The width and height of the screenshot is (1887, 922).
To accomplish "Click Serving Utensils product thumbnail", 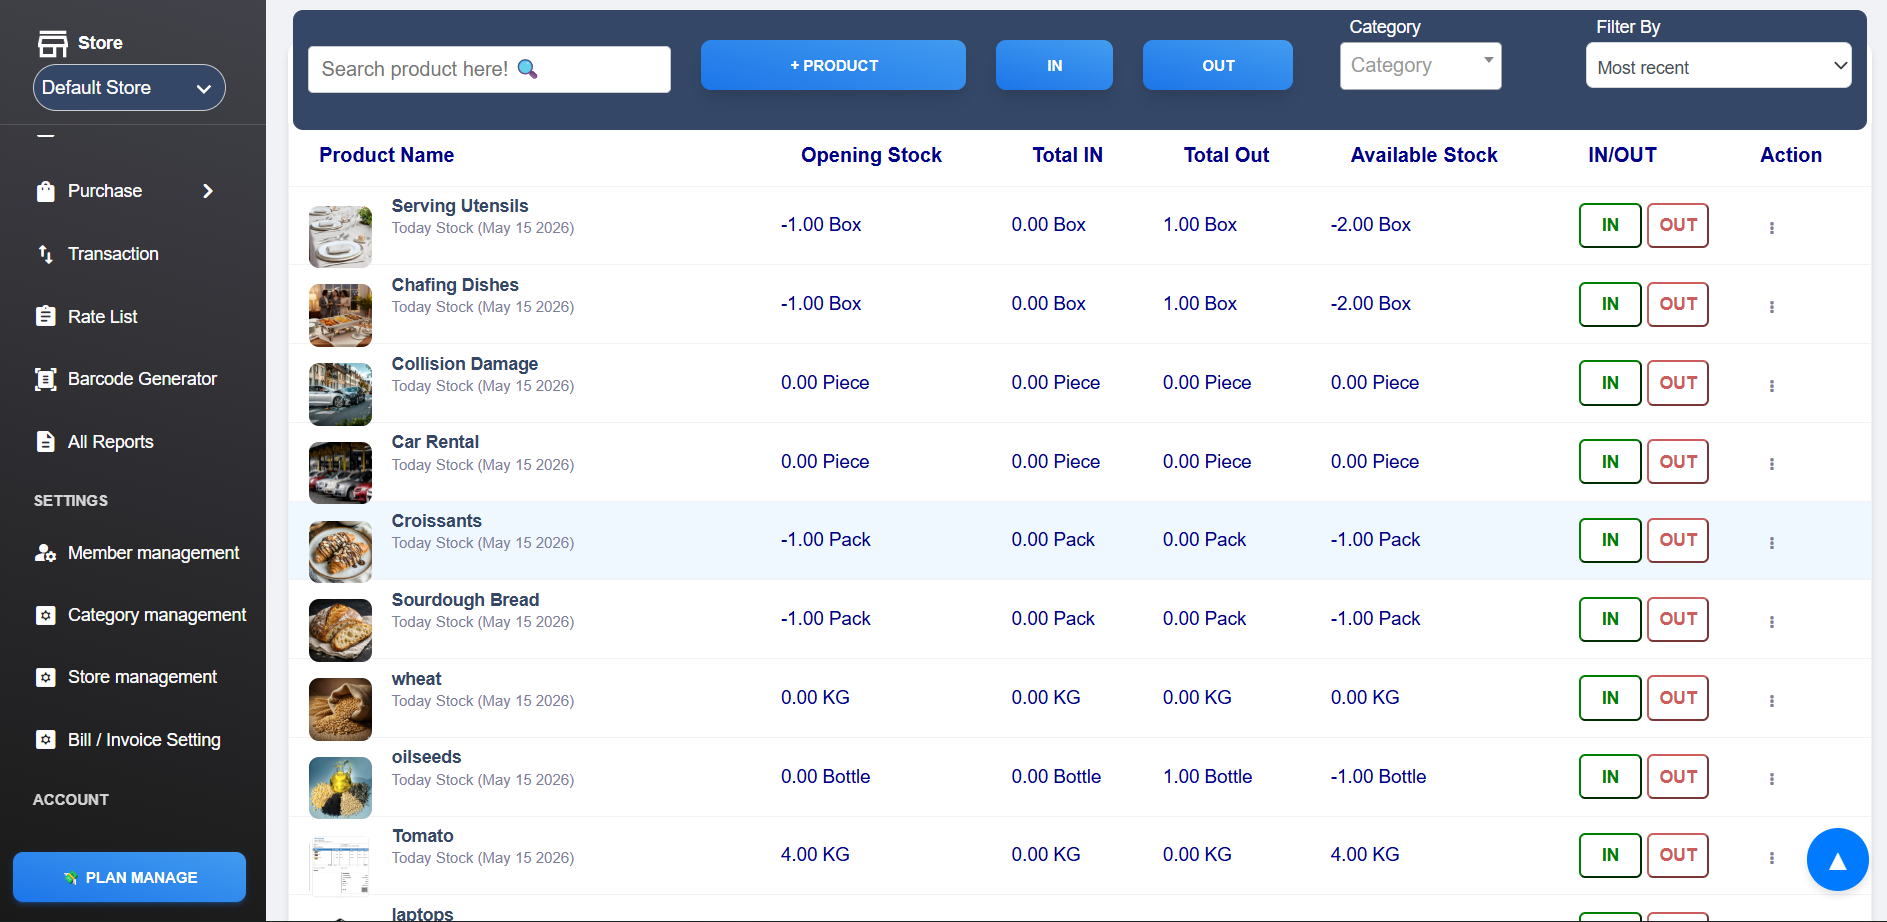I will coord(340,237).
